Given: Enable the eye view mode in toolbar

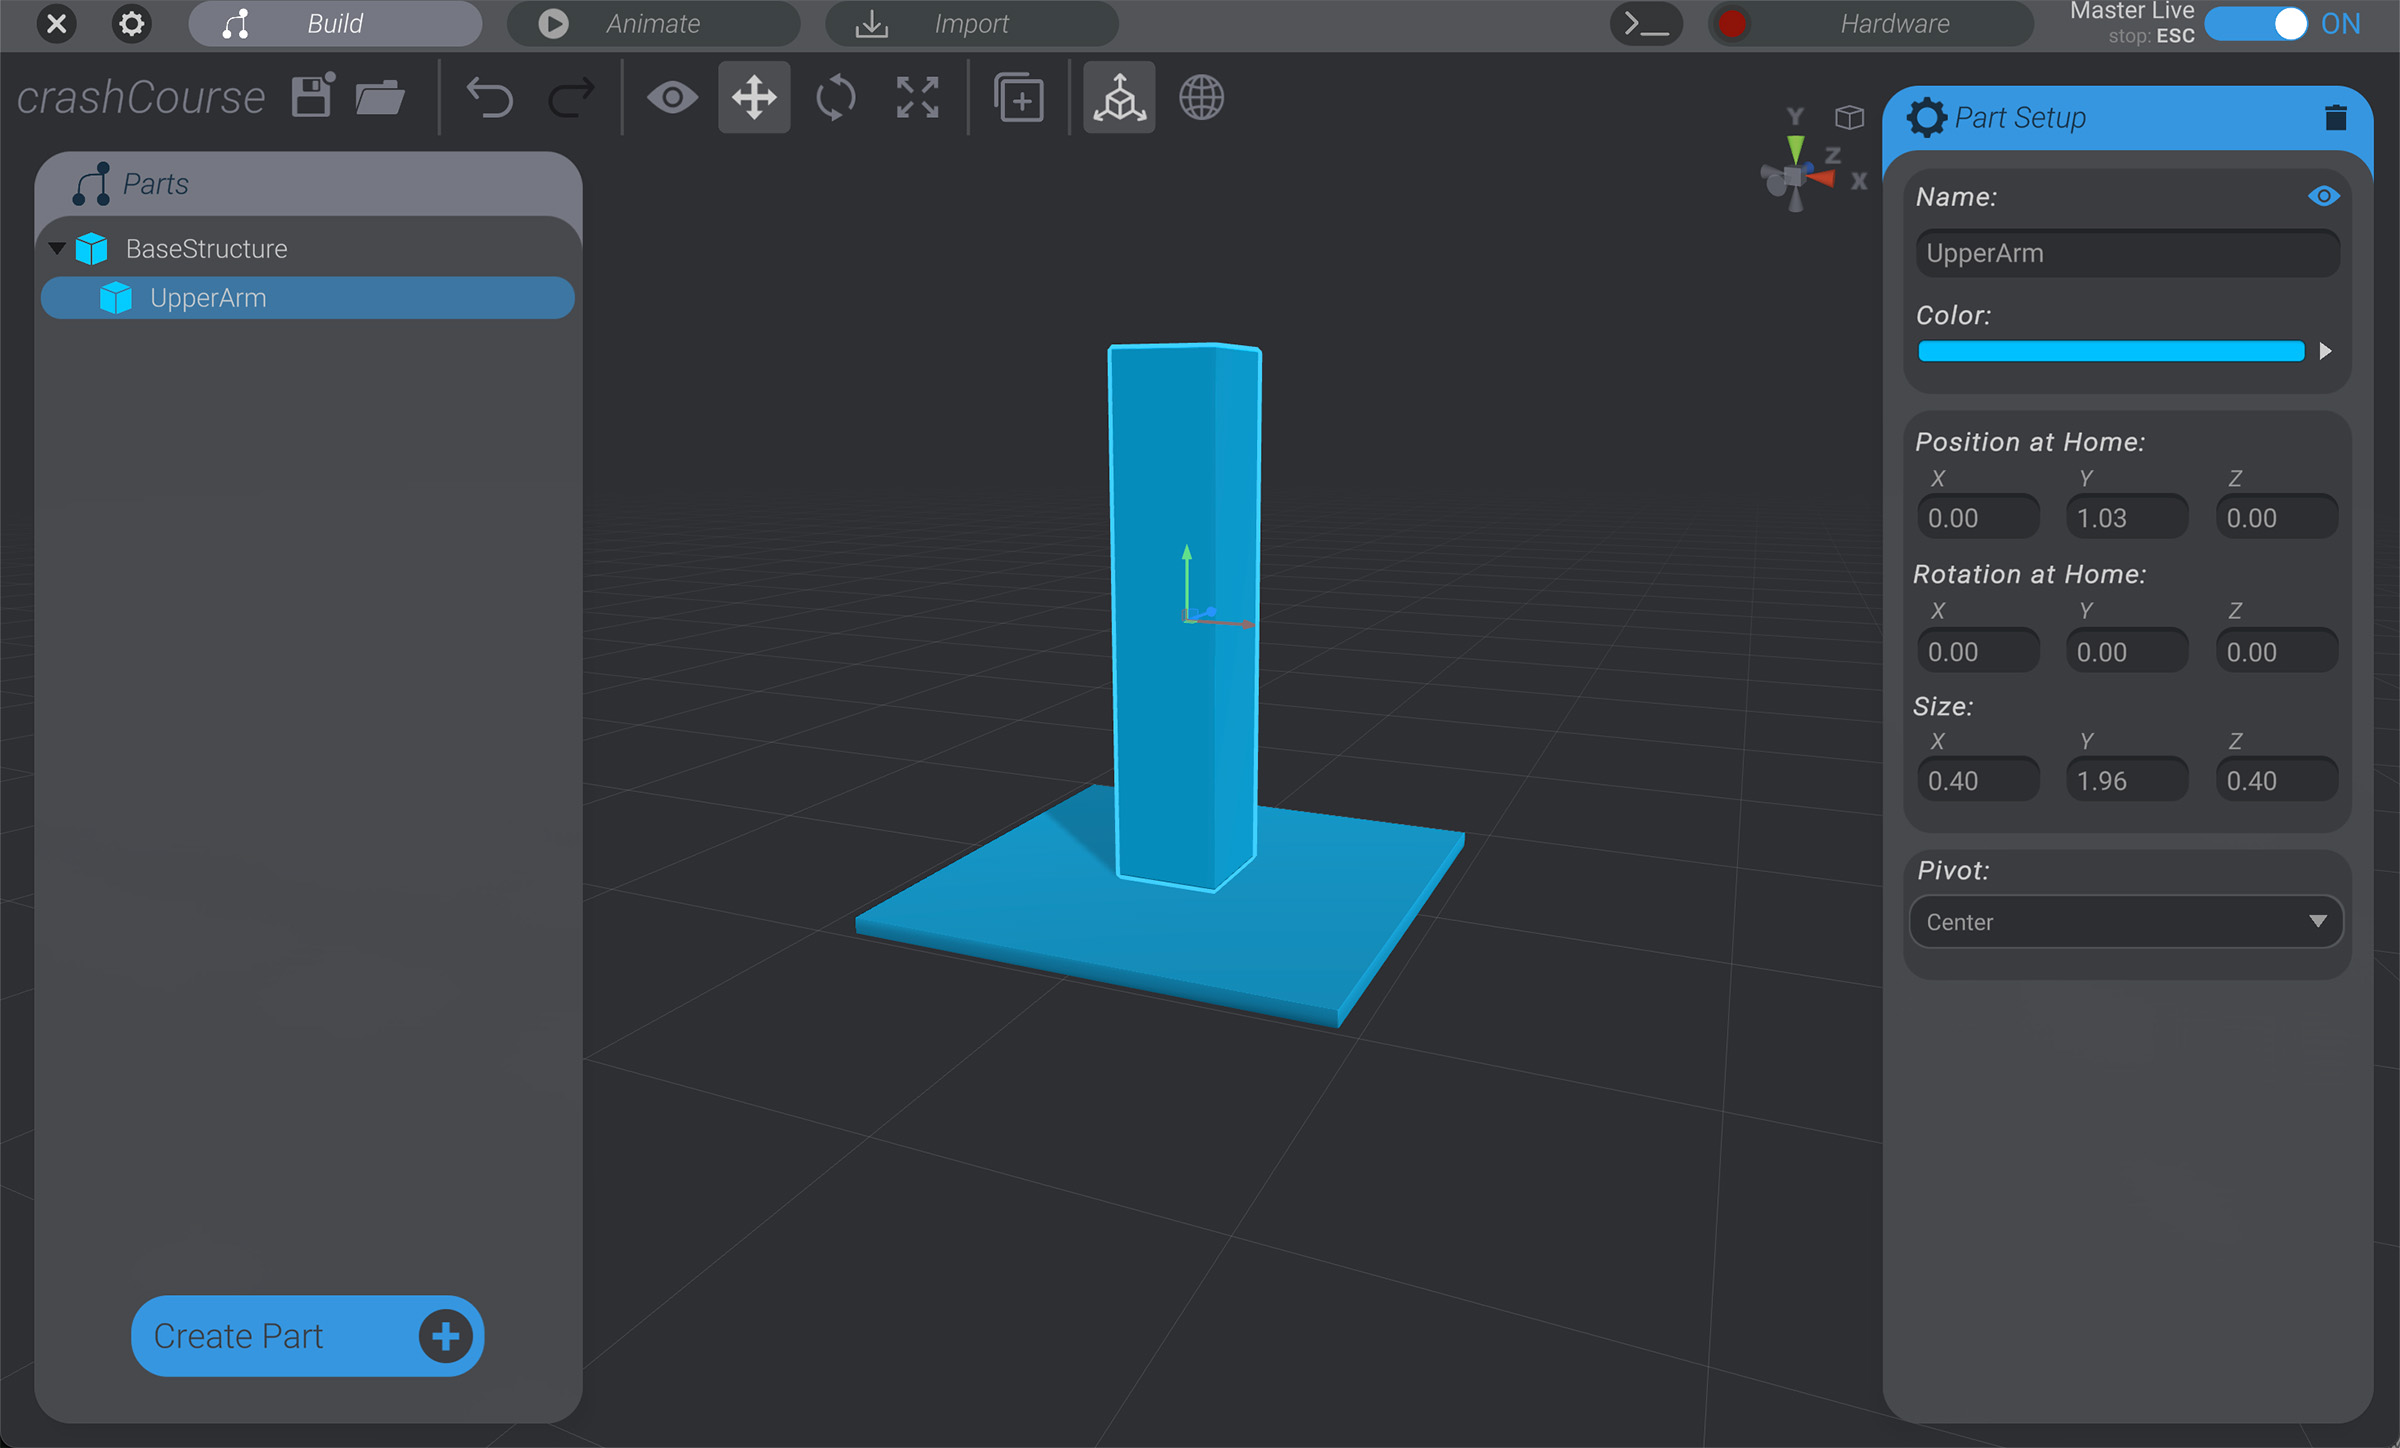Looking at the screenshot, I should coord(673,97).
